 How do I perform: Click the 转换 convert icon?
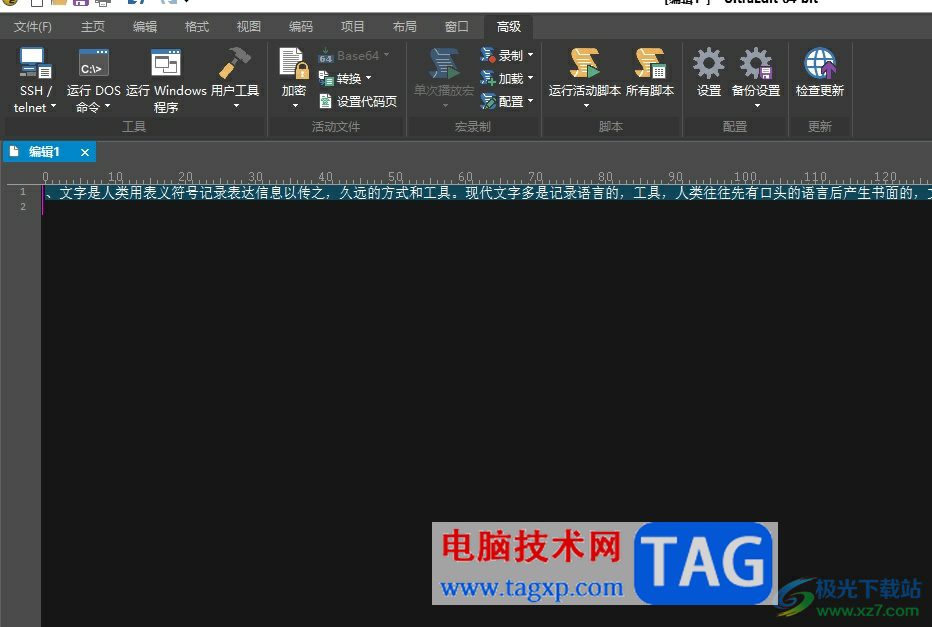click(x=326, y=78)
